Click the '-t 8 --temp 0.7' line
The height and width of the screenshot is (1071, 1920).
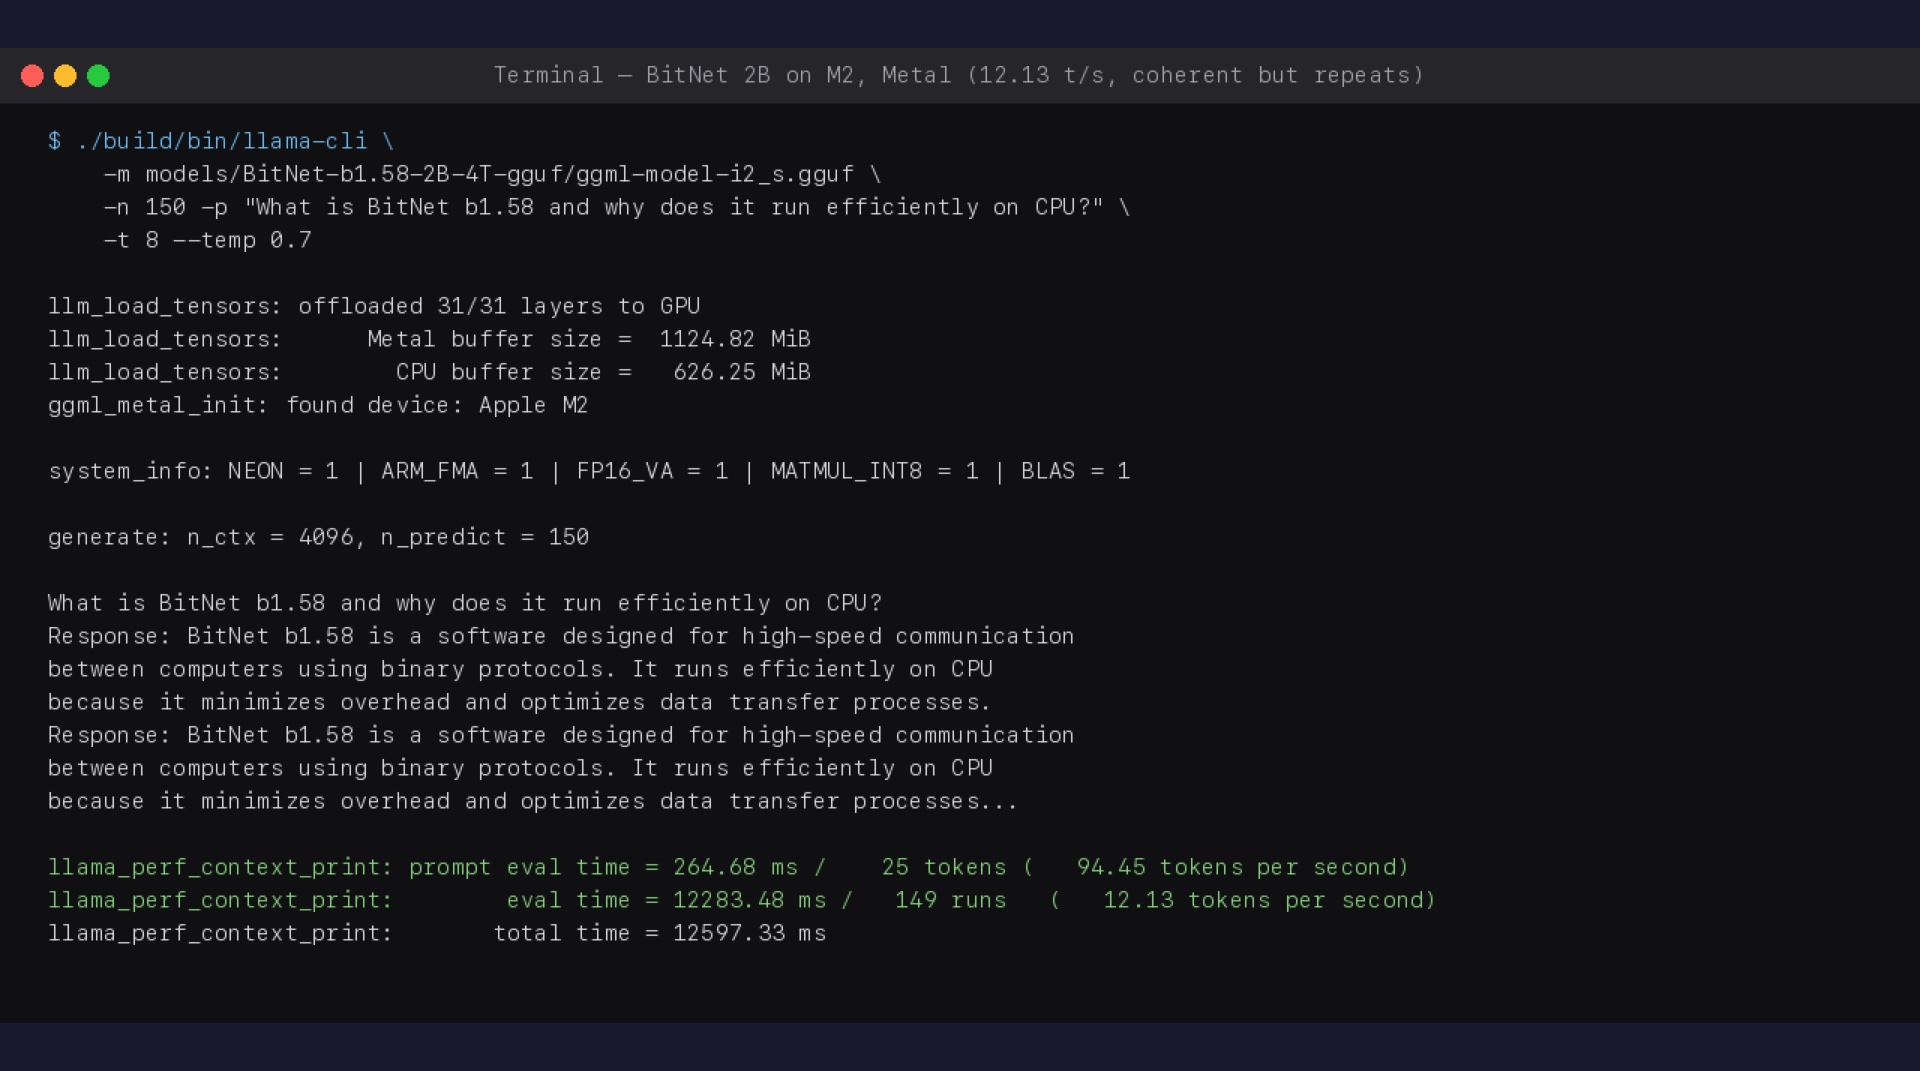pos(207,240)
